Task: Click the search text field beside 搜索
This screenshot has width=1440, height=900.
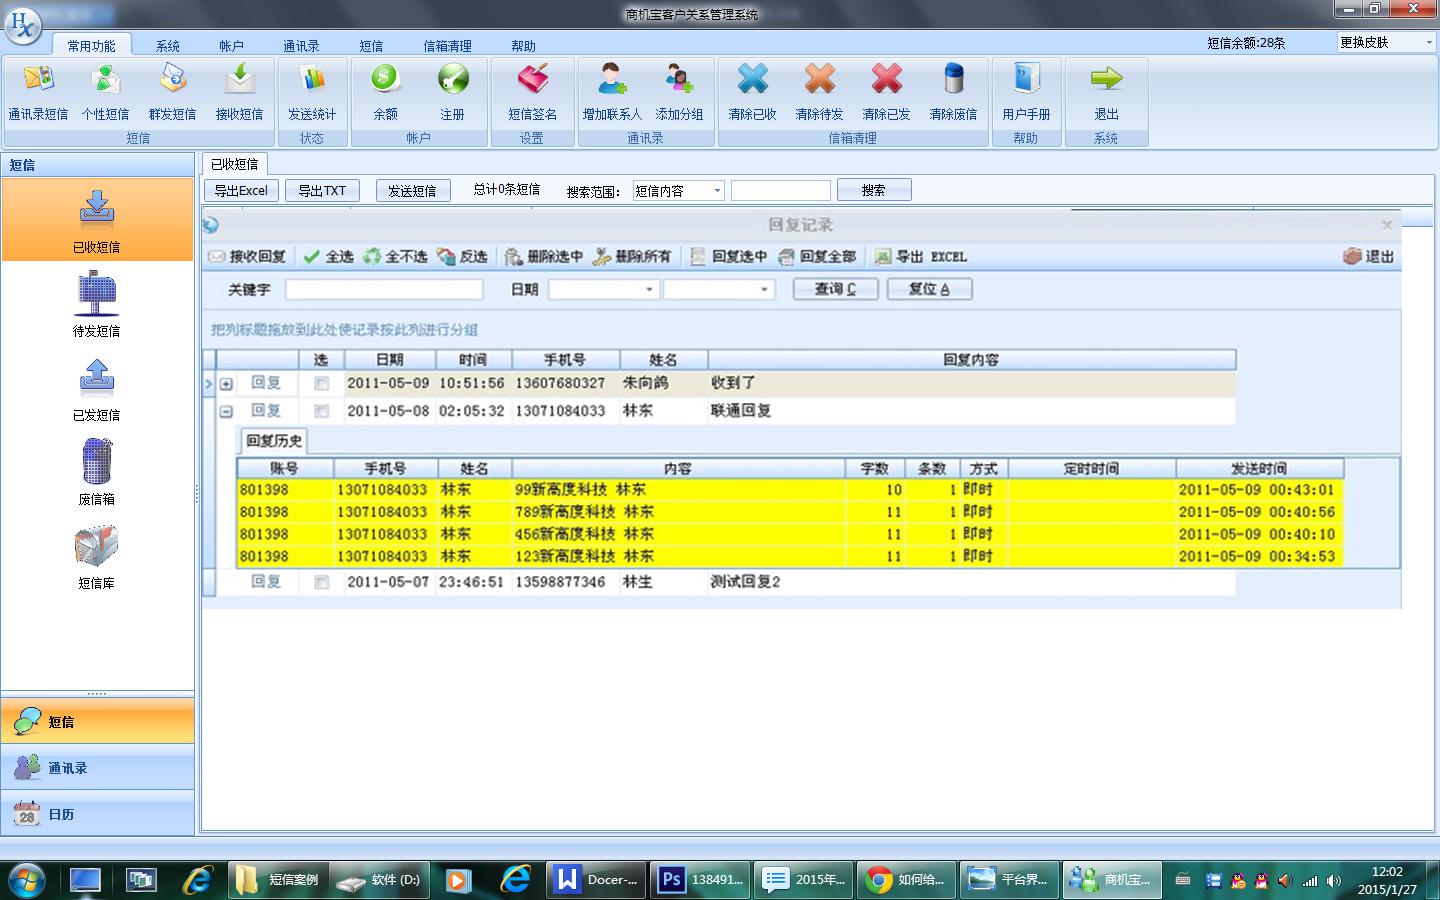Action: 781,191
